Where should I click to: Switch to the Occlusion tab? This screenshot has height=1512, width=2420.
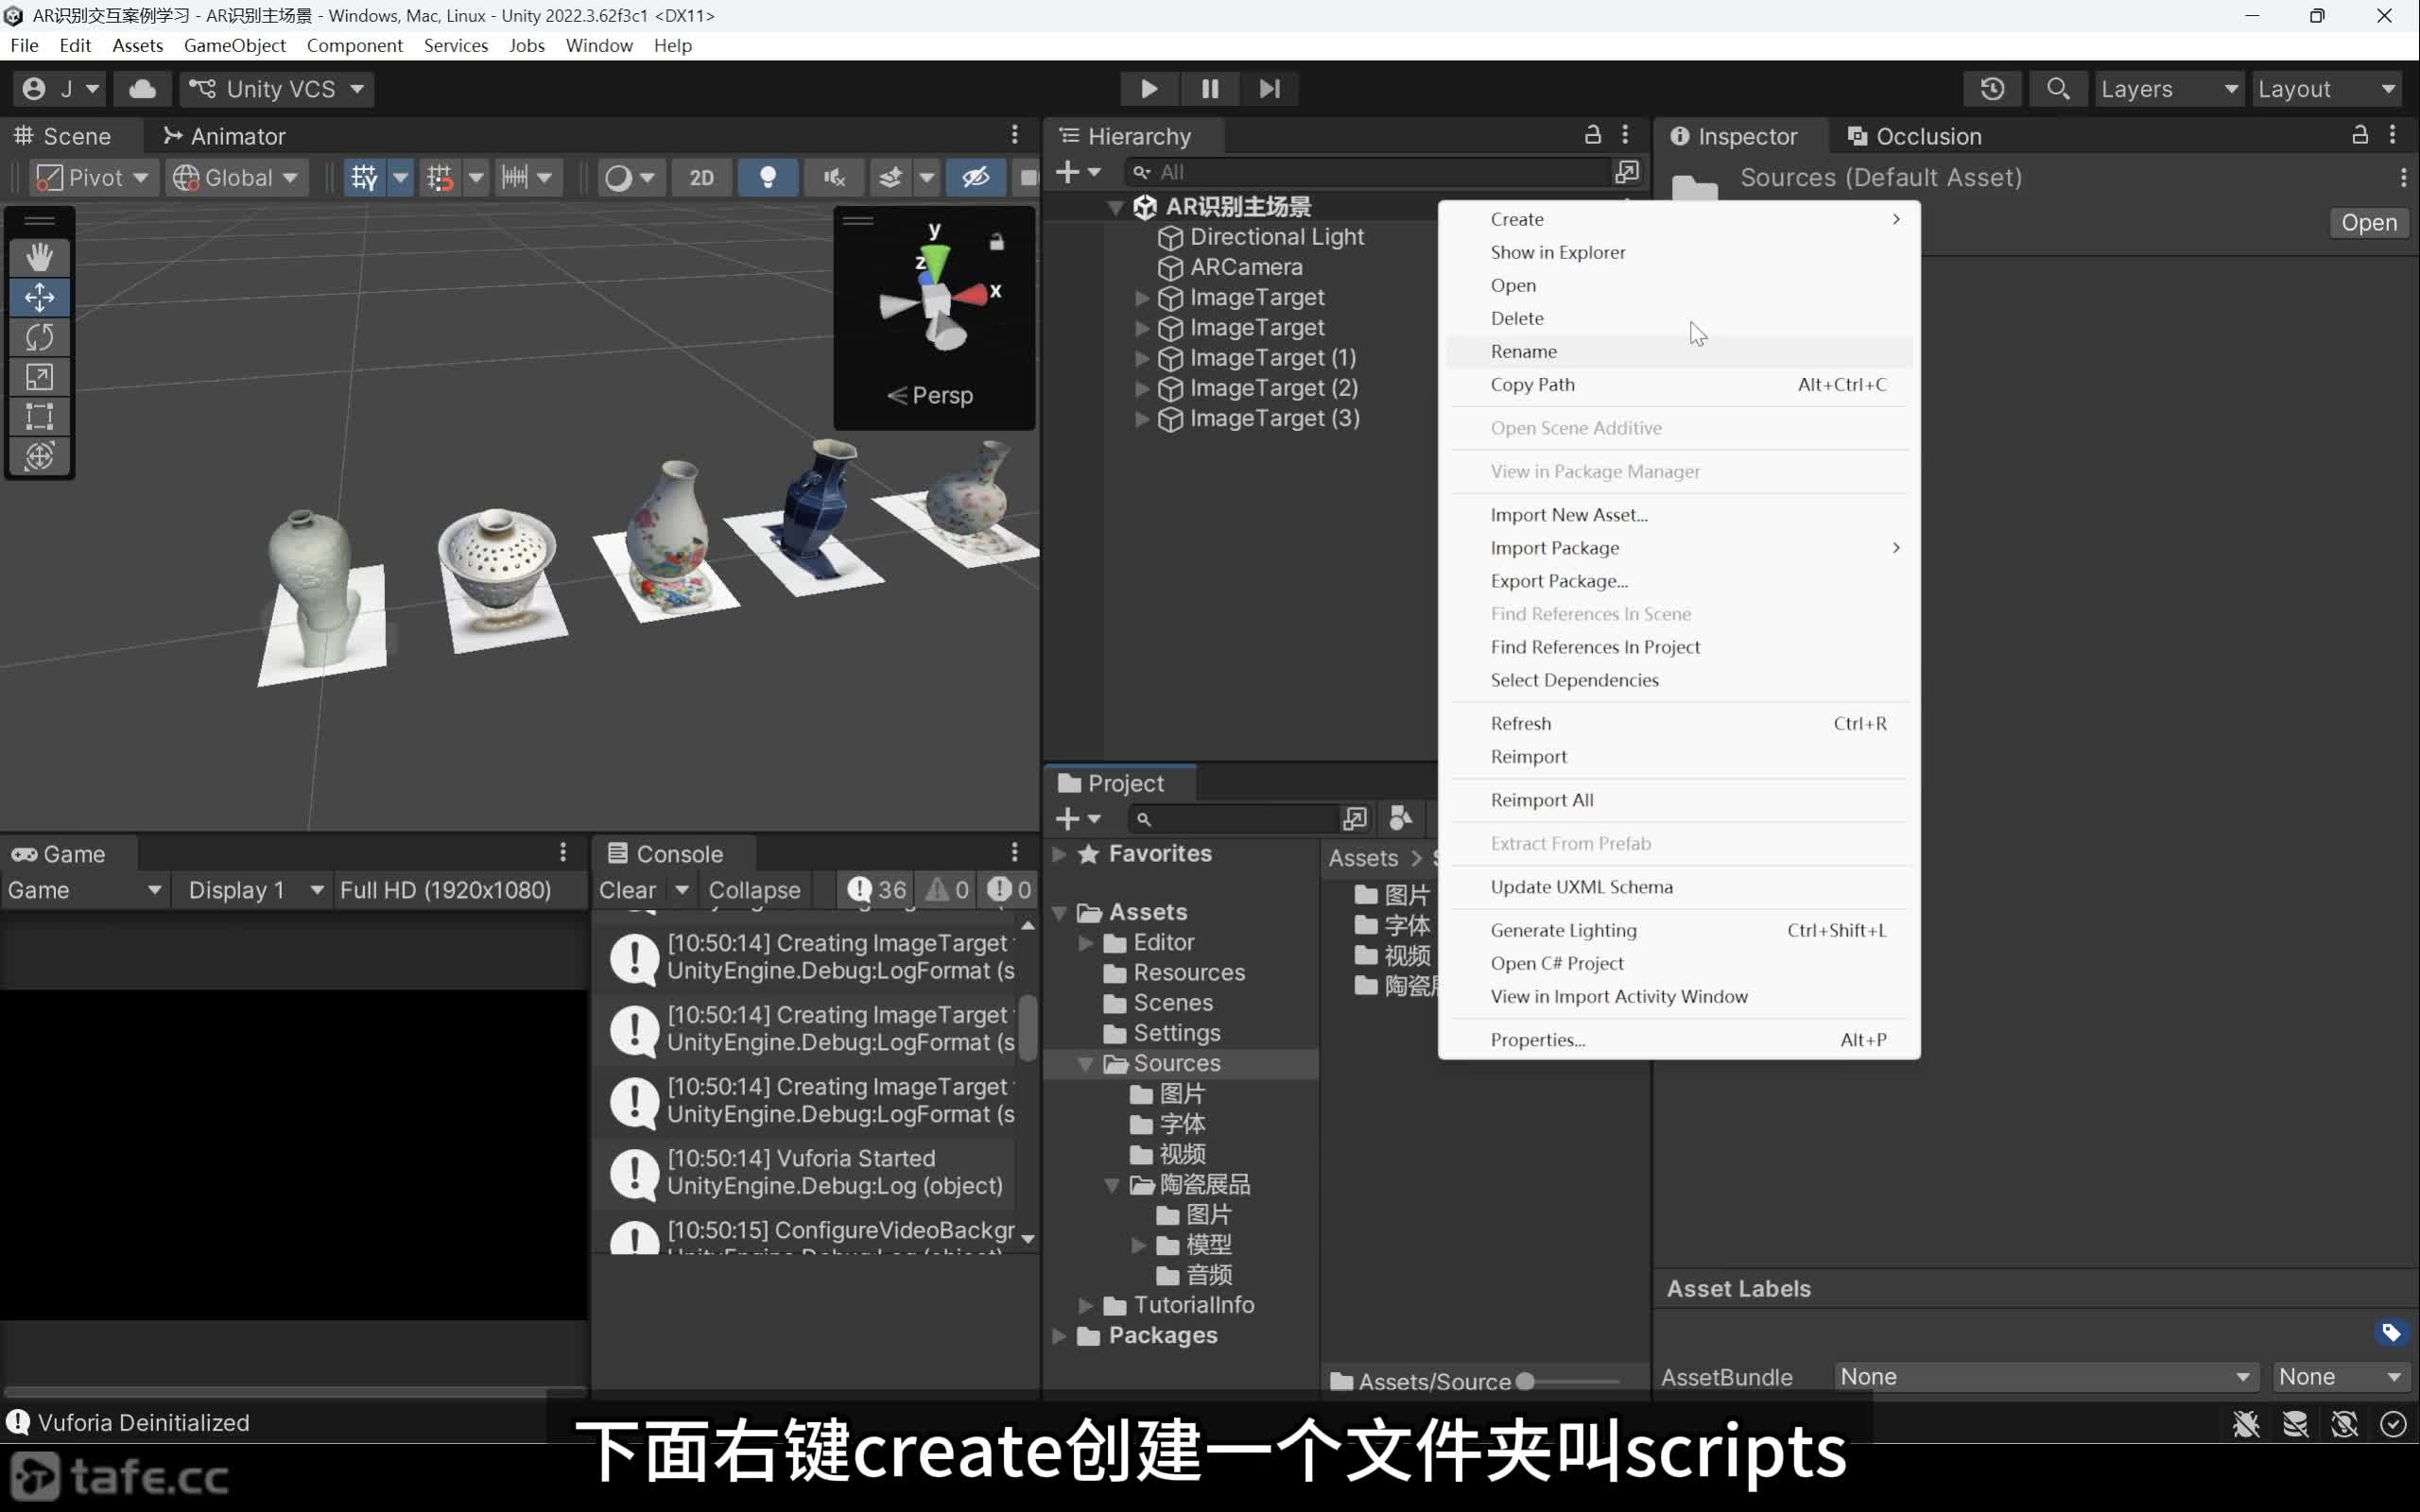coord(1915,136)
